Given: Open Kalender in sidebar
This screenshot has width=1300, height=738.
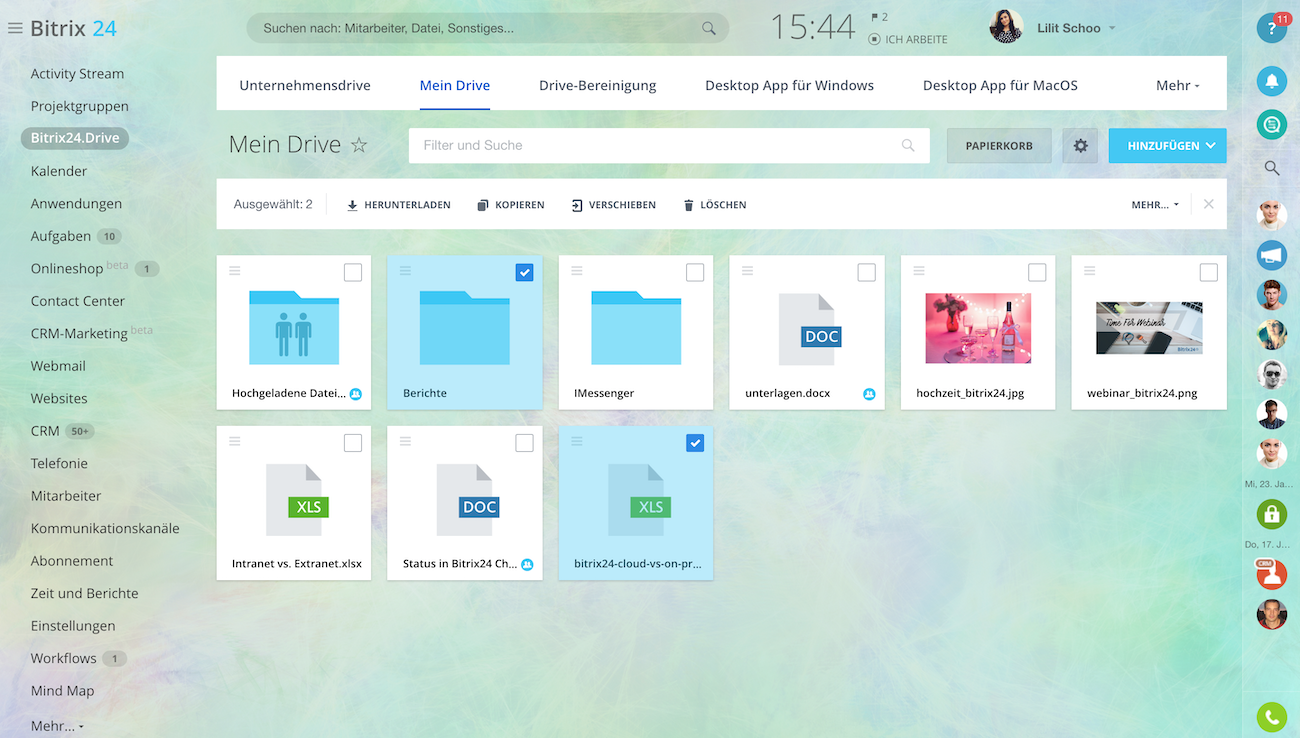Looking at the screenshot, I should (x=59, y=171).
